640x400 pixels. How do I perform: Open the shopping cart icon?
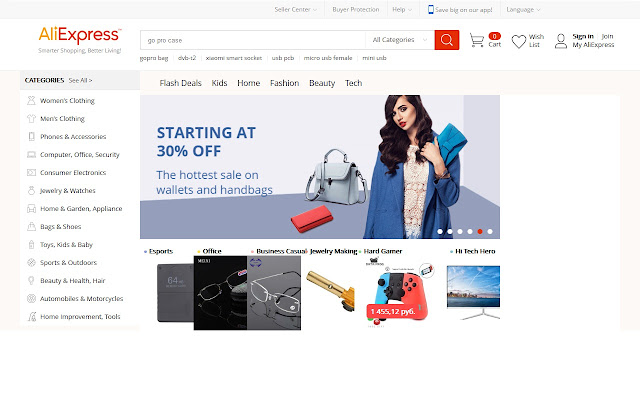tap(476, 40)
